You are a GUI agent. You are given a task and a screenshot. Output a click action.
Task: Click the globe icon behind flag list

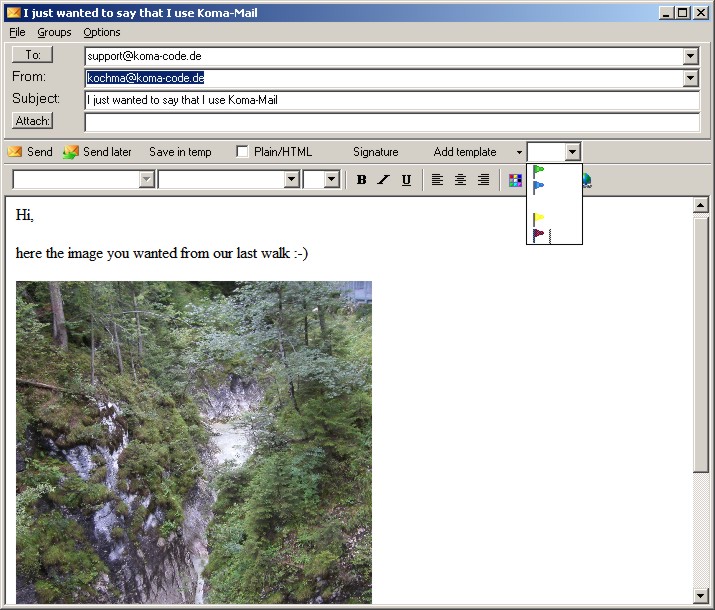(587, 181)
